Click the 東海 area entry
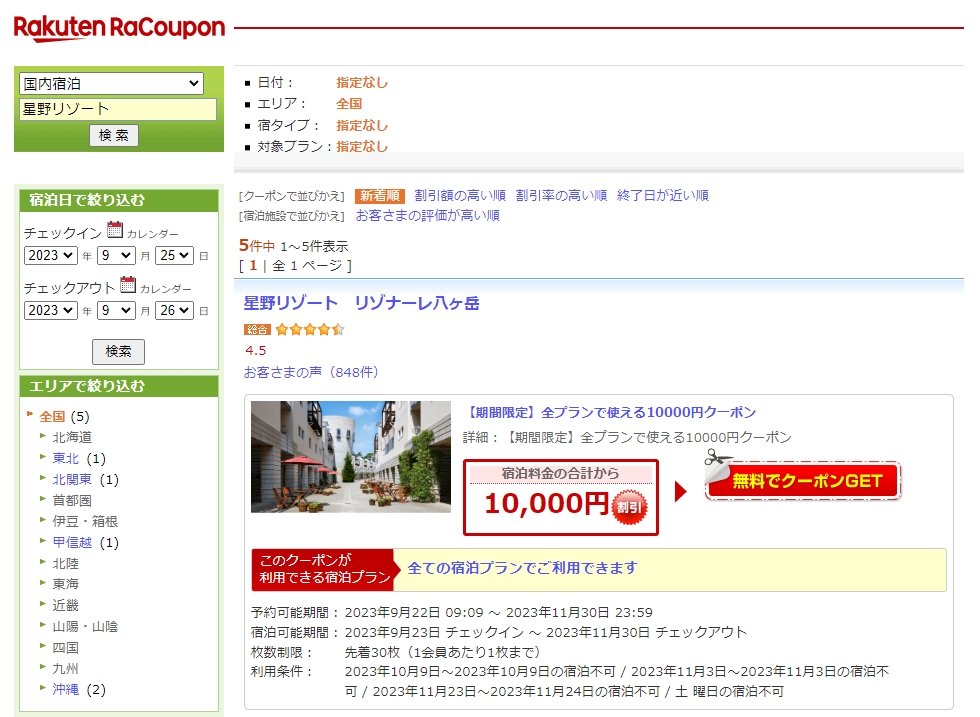This screenshot has height=717, width=980. [x=66, y=584]
